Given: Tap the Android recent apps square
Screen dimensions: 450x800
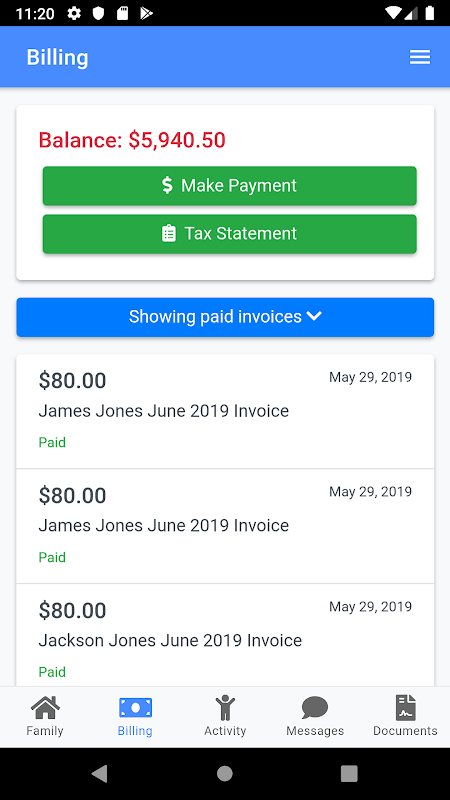Looking at the screenshot, I should [349, 774].
